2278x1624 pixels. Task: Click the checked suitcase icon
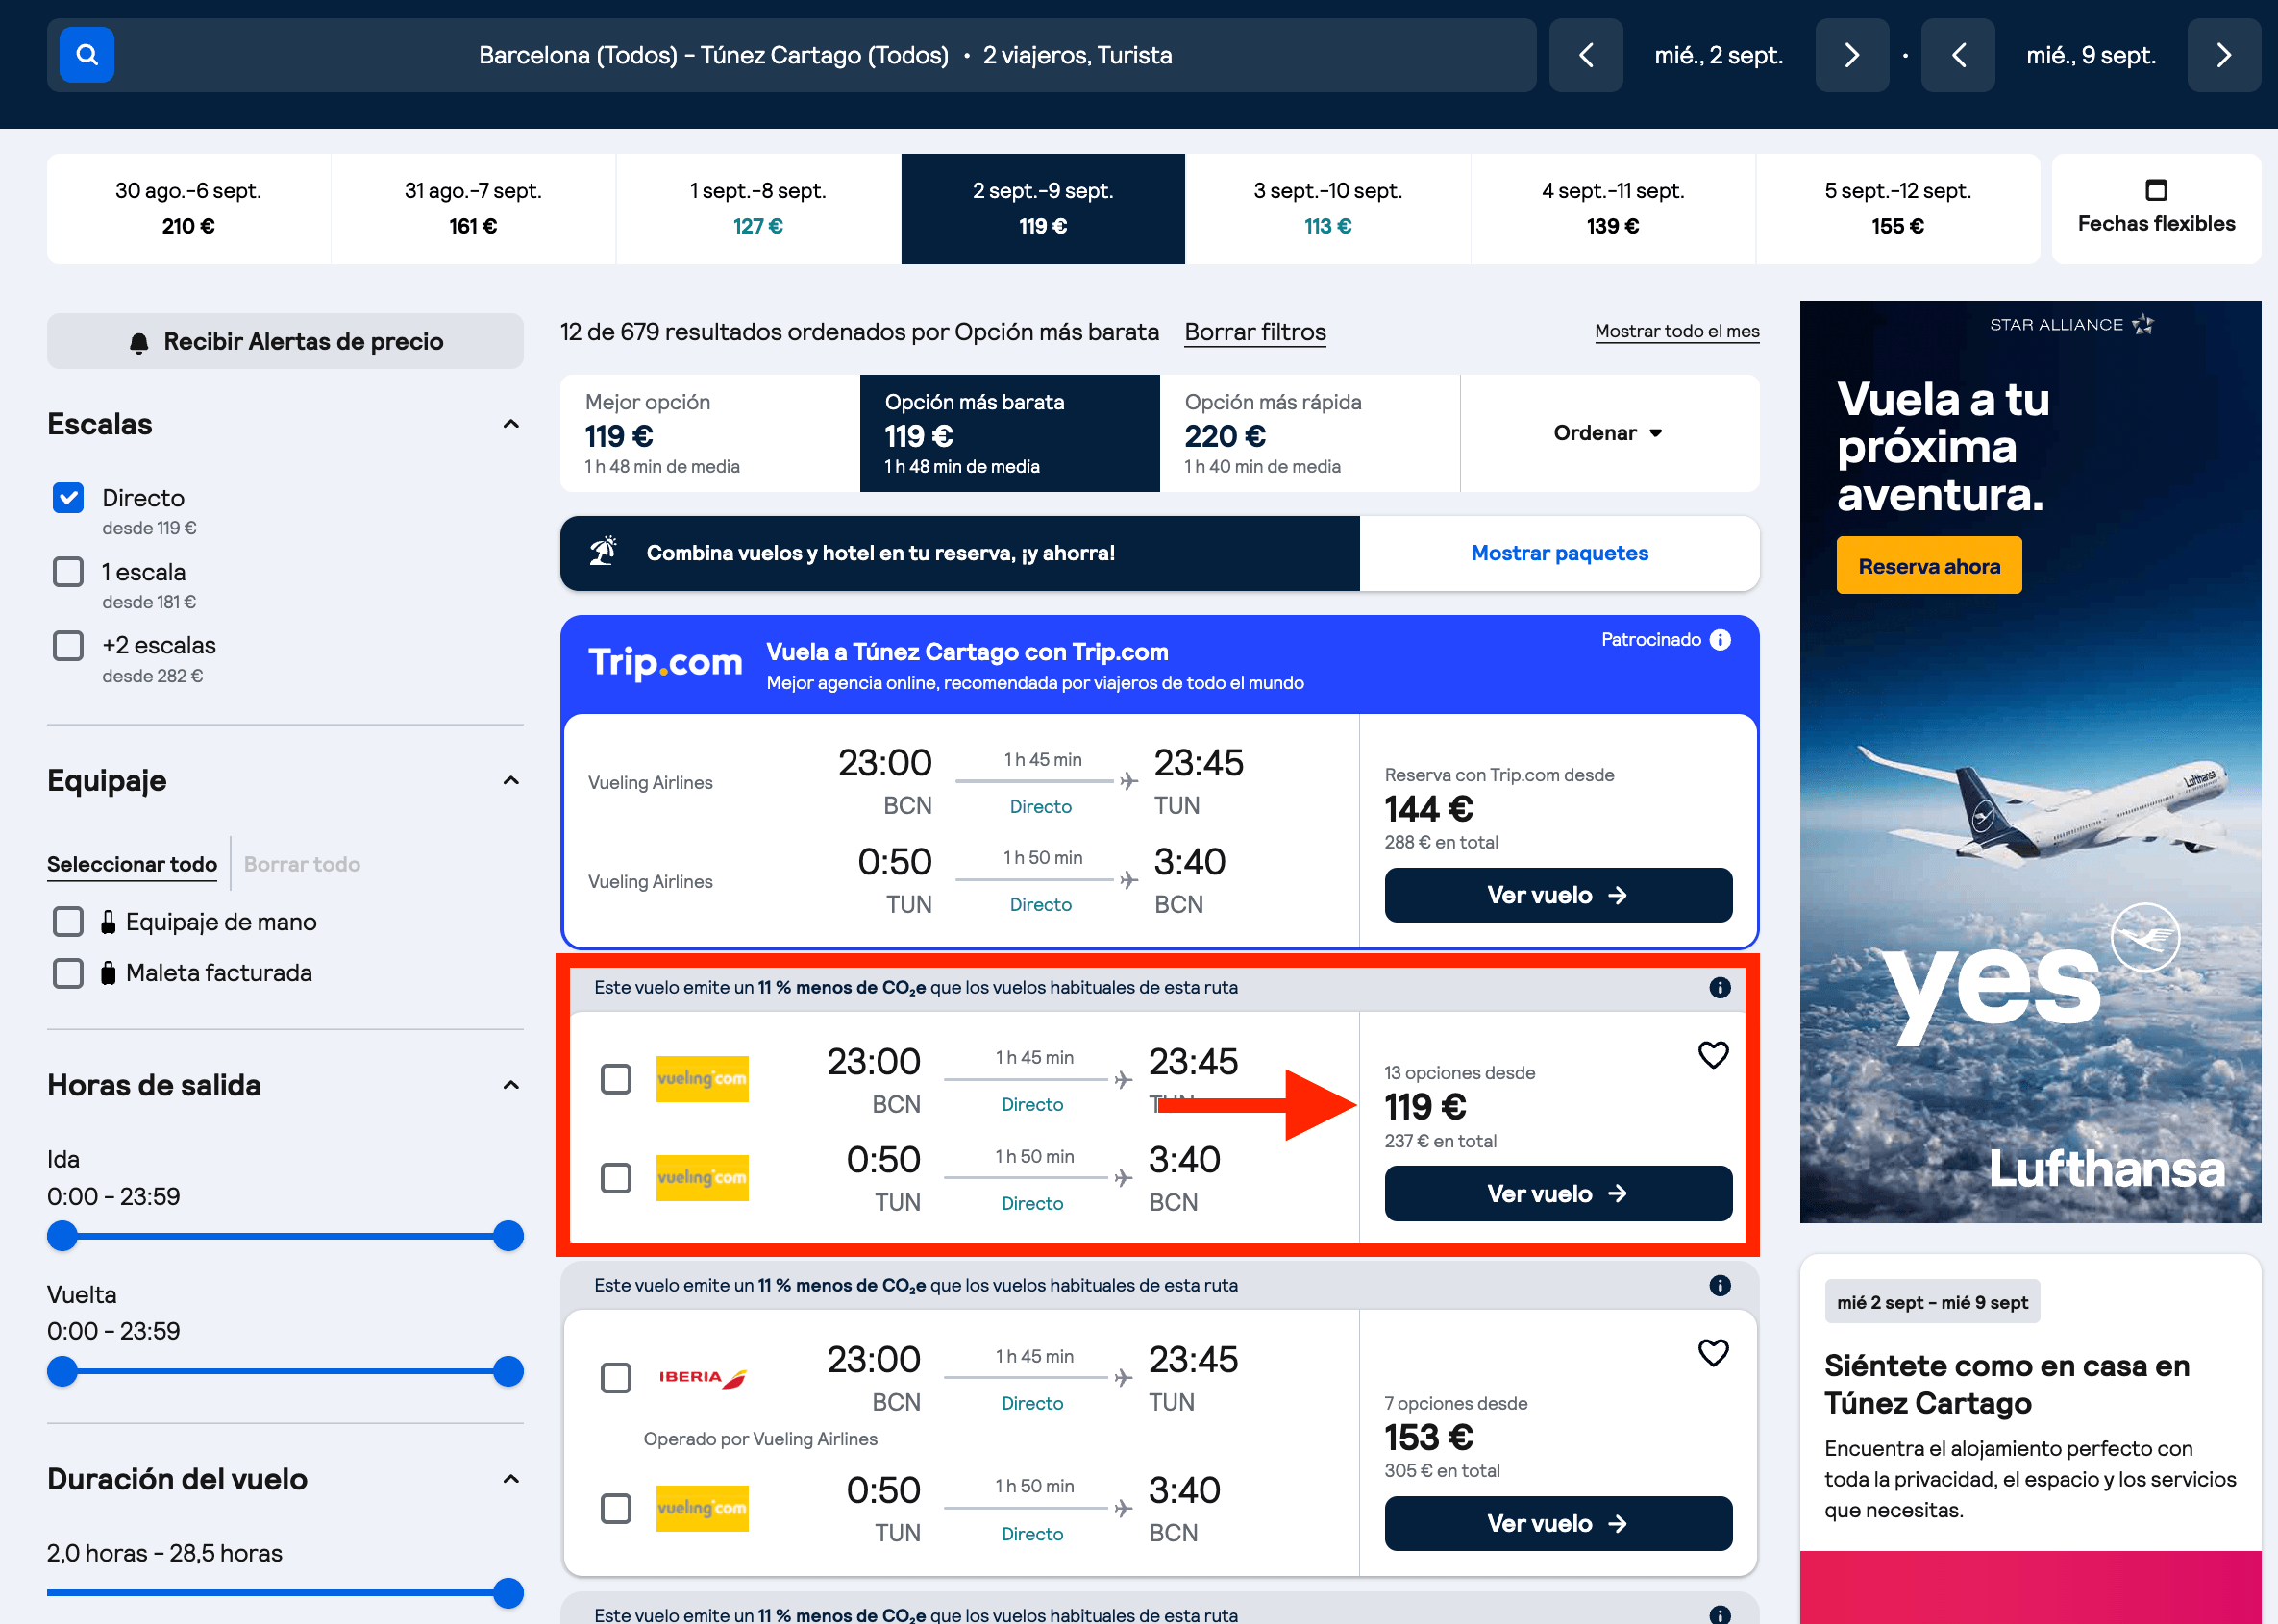[108, 973]
